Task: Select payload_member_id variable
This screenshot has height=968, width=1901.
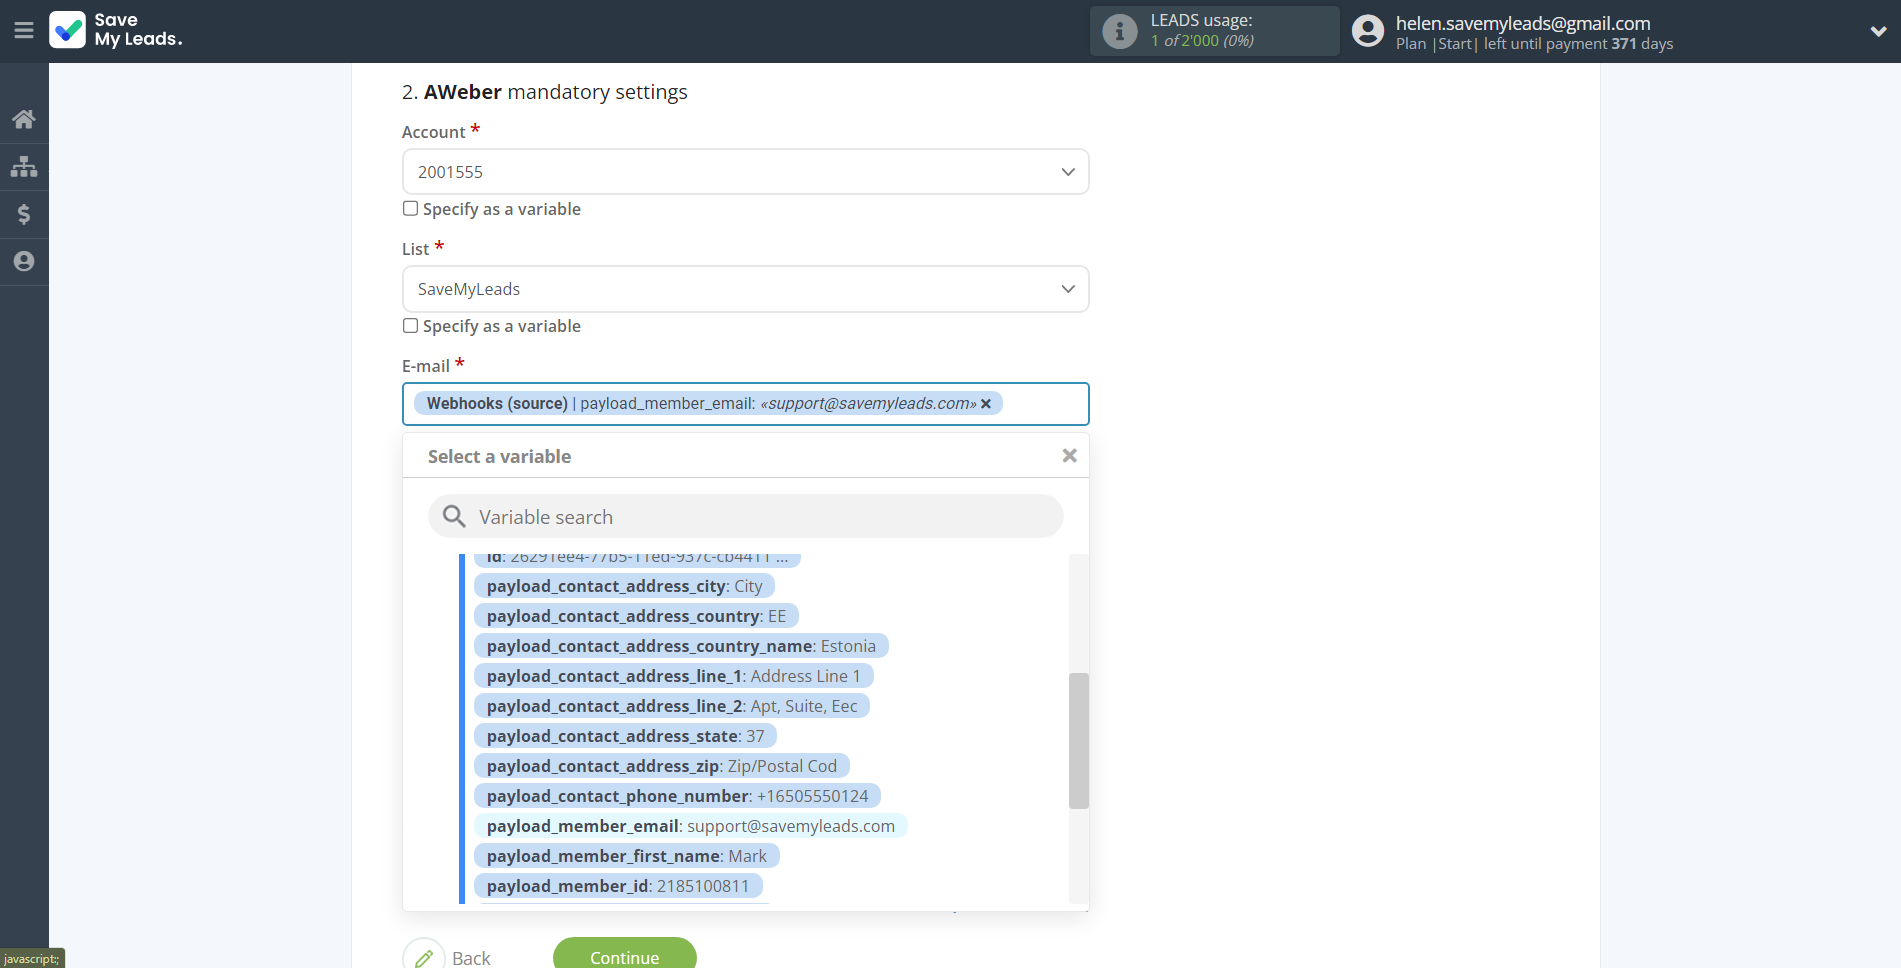Action: click(617, 886)
